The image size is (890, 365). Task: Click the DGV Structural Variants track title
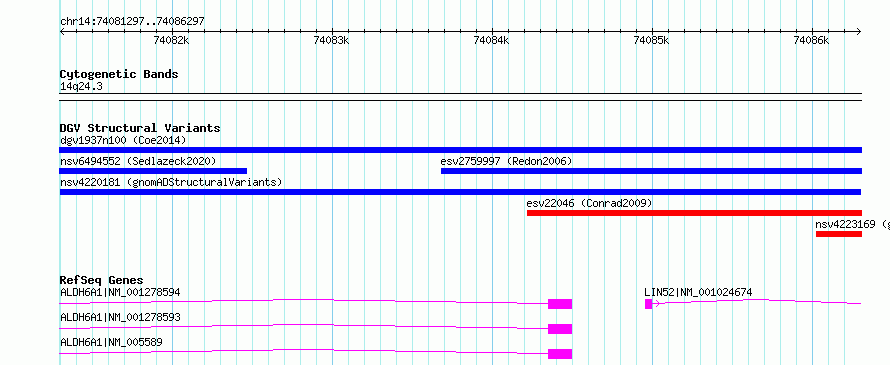click(x=140, y=128)
